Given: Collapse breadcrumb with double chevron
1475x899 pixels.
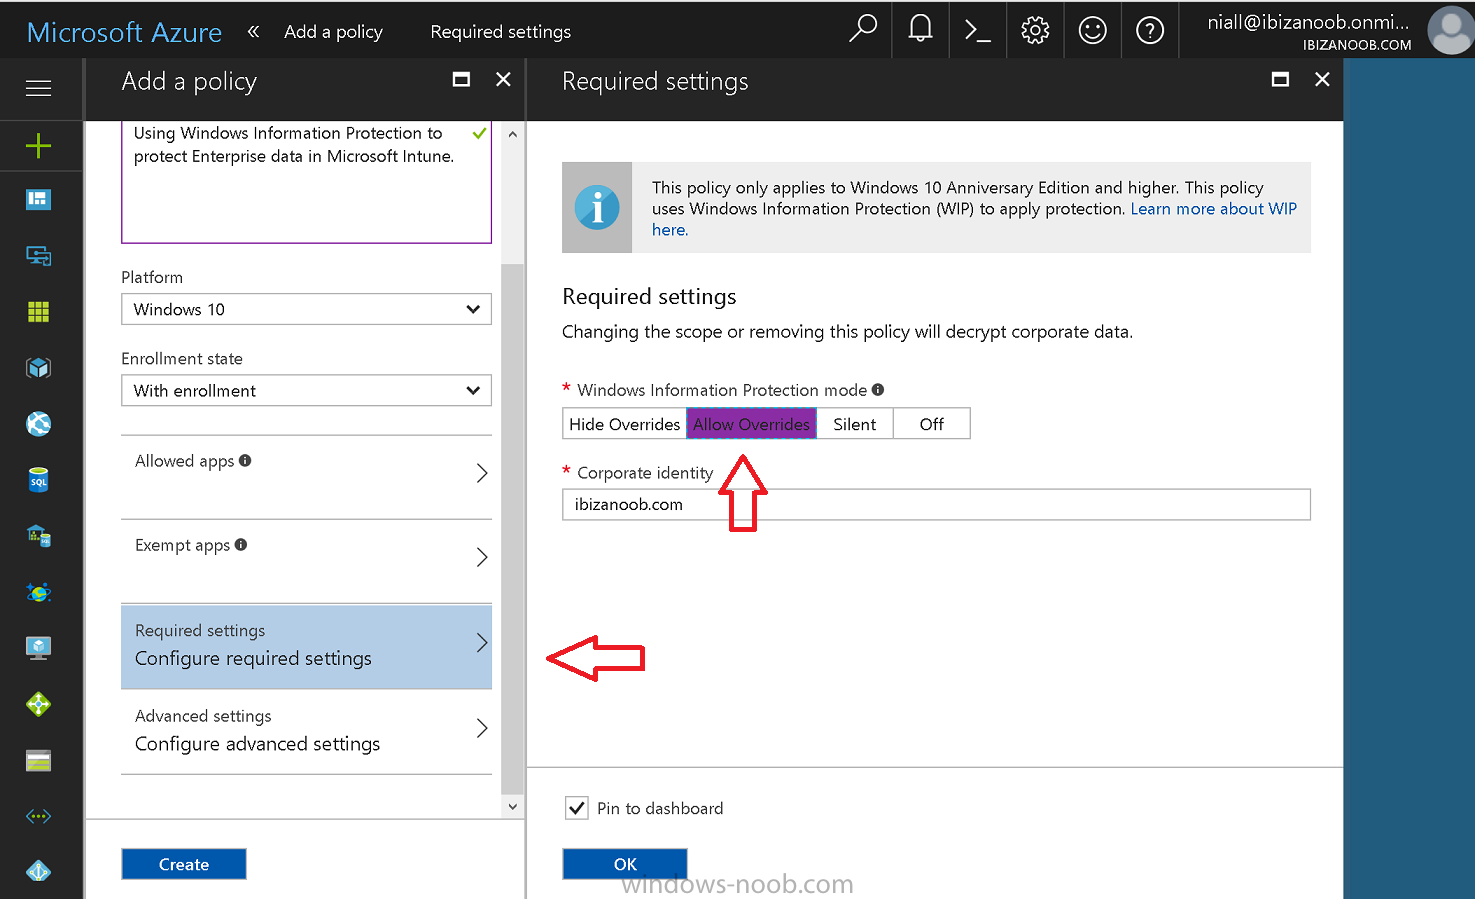Looking at the screenshot, I should pos(253,31).
